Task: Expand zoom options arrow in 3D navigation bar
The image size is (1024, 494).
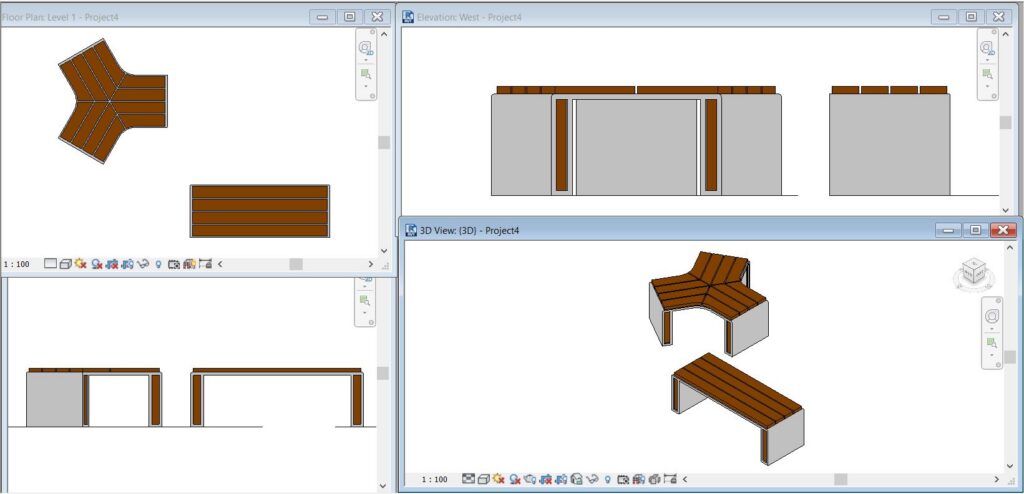Action: [x=991, y=355]
